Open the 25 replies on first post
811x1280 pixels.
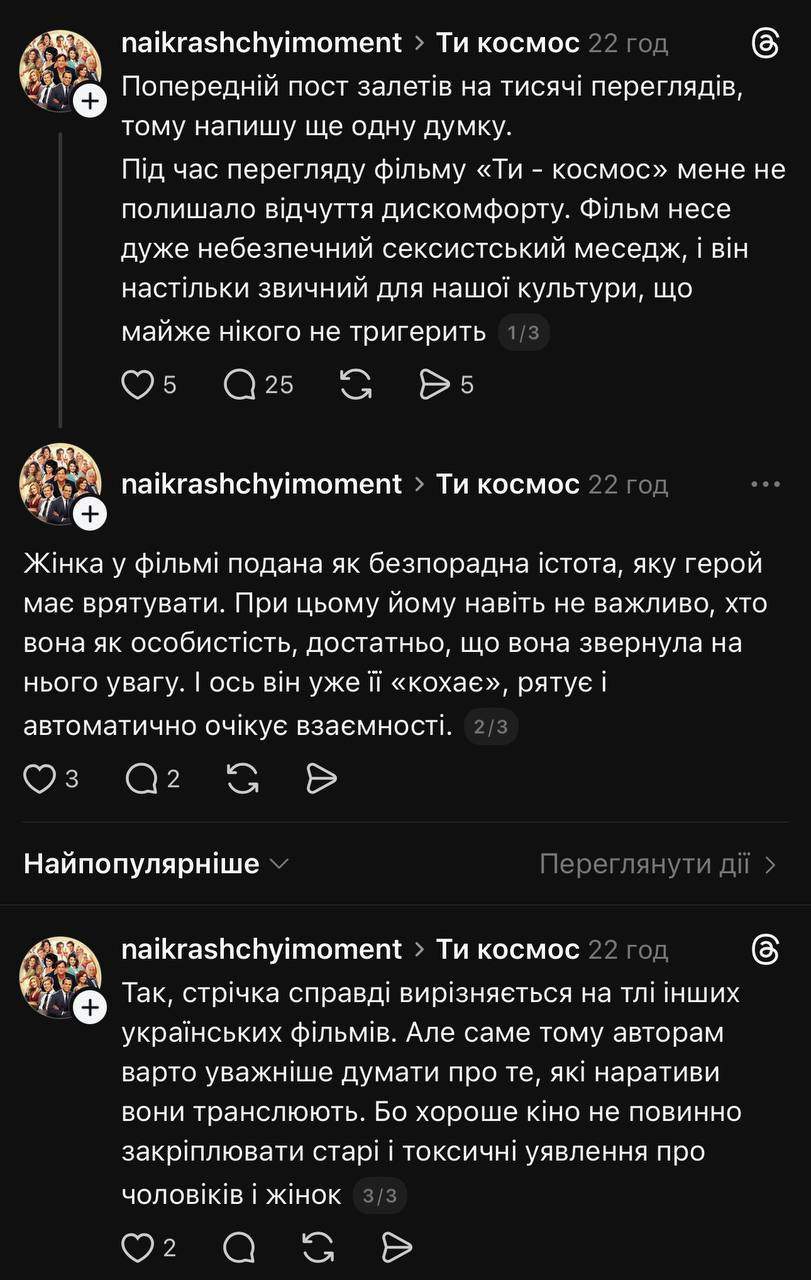pos(240,384)
